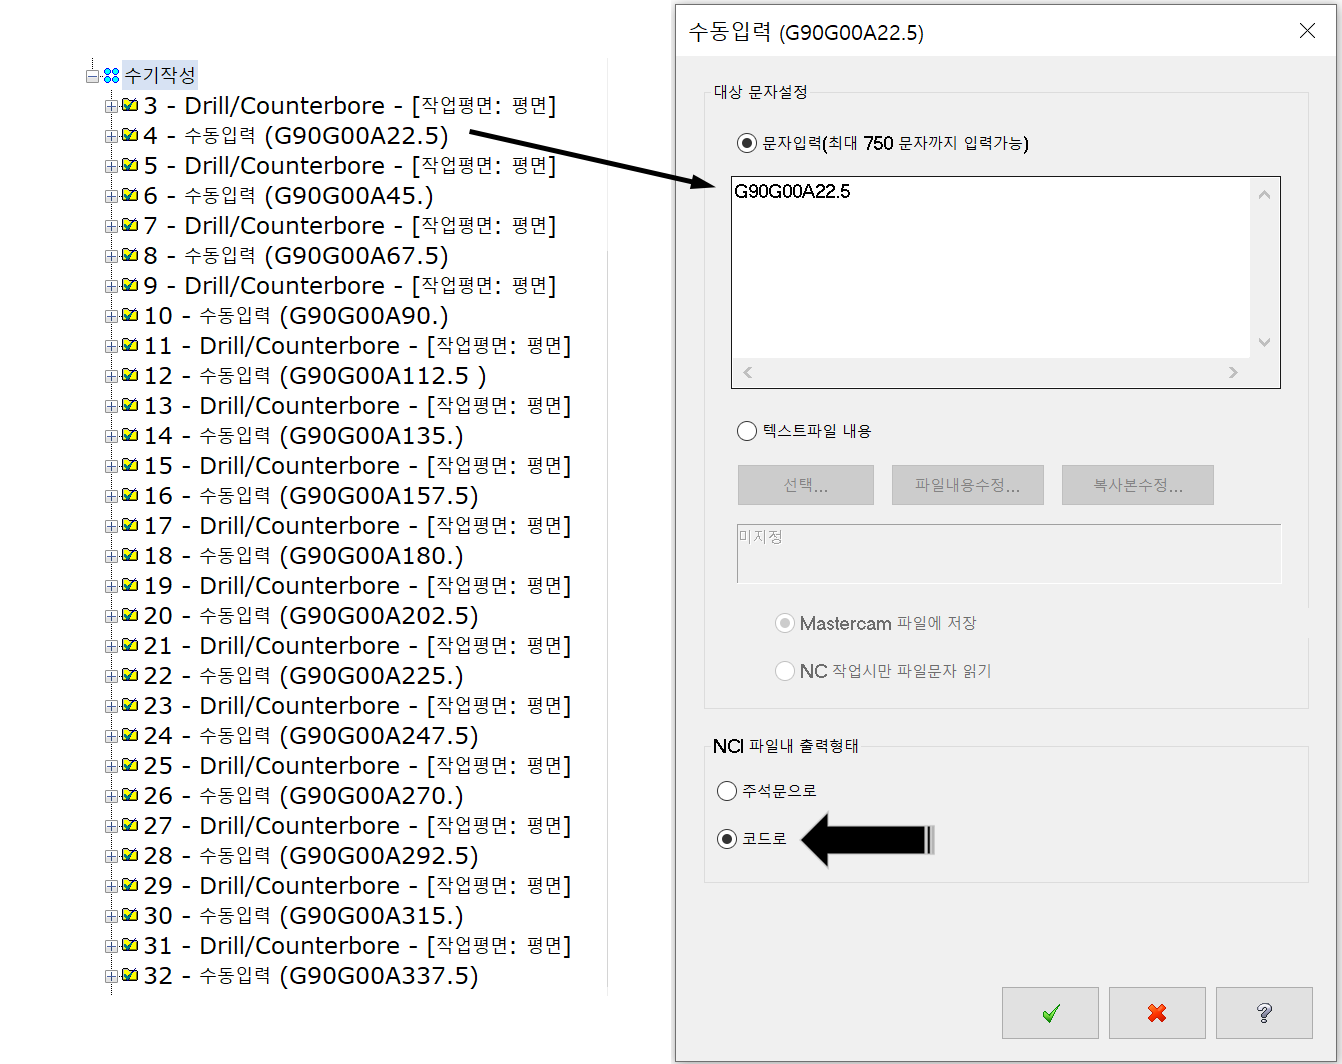1342x1064 pixels.
Task: Select row 21 Drill/Counterbore operation text
Action: point(357,645)
